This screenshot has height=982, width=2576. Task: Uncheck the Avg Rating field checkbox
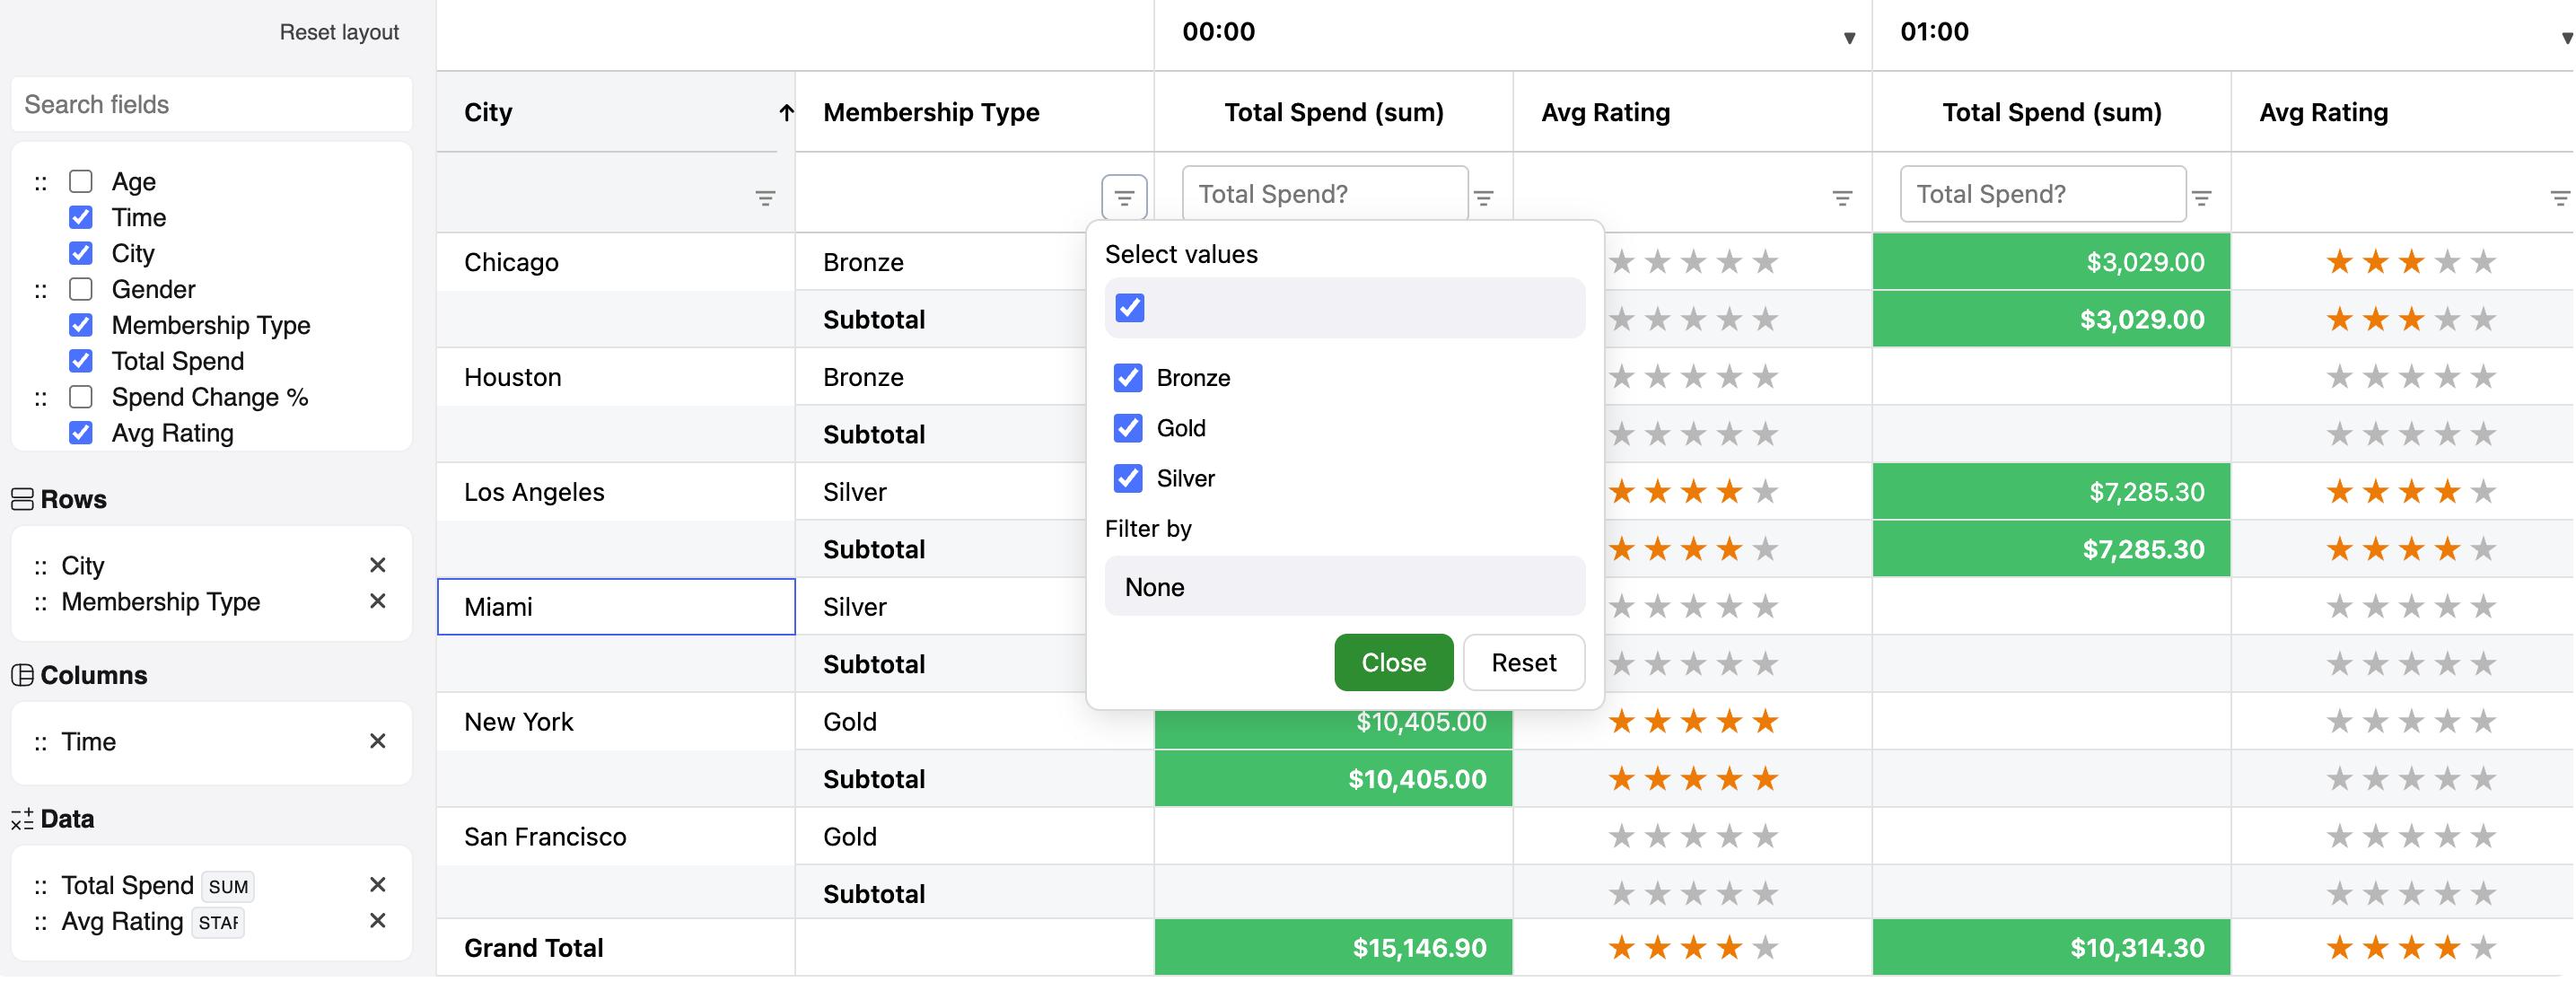click(81, 433)
